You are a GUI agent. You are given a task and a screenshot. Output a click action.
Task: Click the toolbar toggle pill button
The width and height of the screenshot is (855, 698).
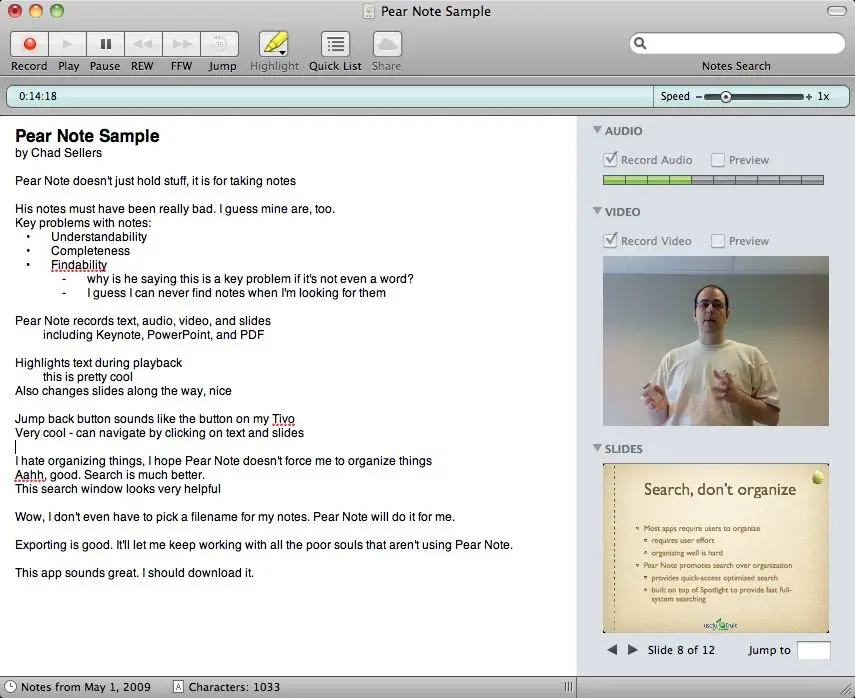[x=836, y=11]
